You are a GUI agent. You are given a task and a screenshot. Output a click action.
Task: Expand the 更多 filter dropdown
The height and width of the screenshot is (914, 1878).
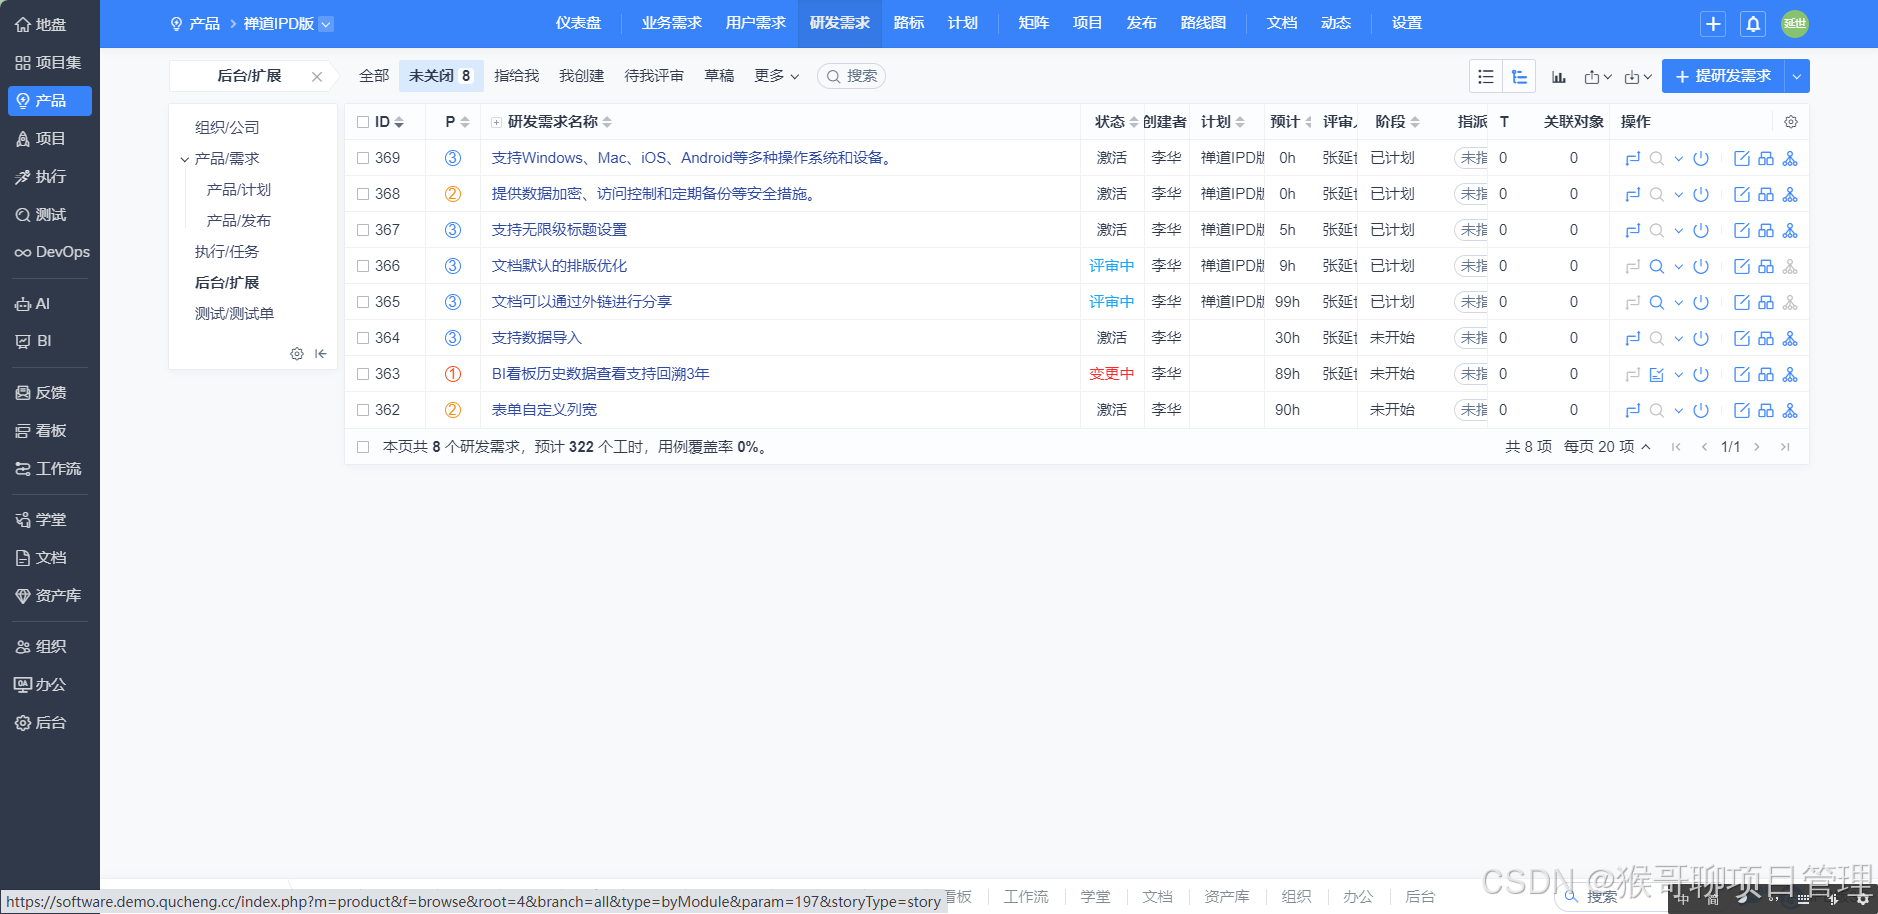(x=777, y=76)
